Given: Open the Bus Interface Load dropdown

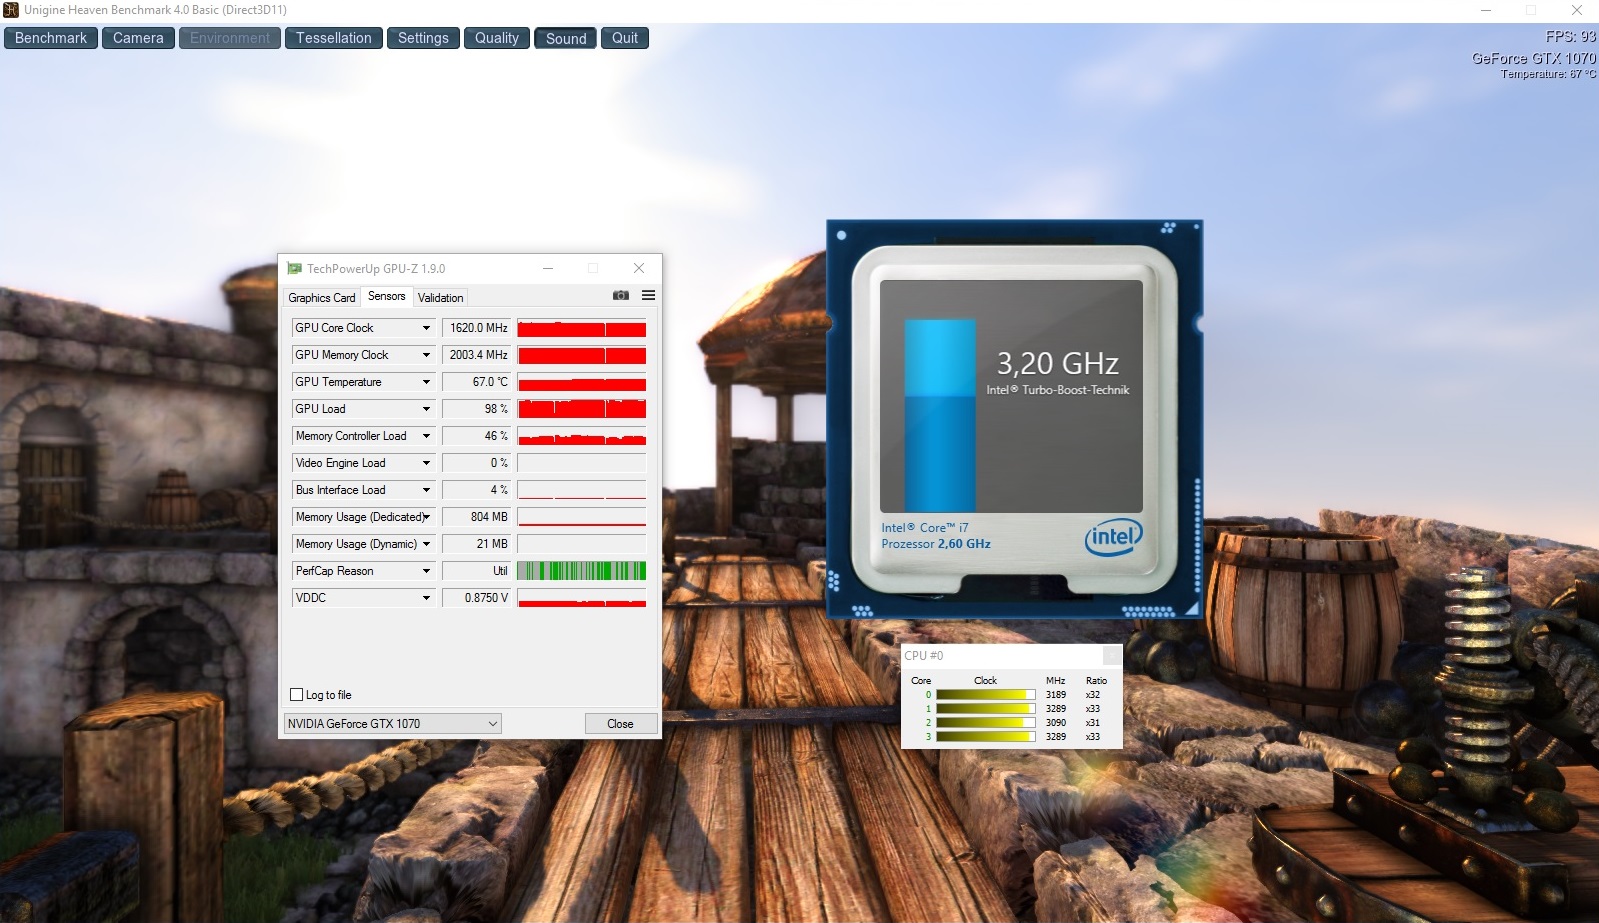Looking at the screenshot, I should tap(426, 490).
